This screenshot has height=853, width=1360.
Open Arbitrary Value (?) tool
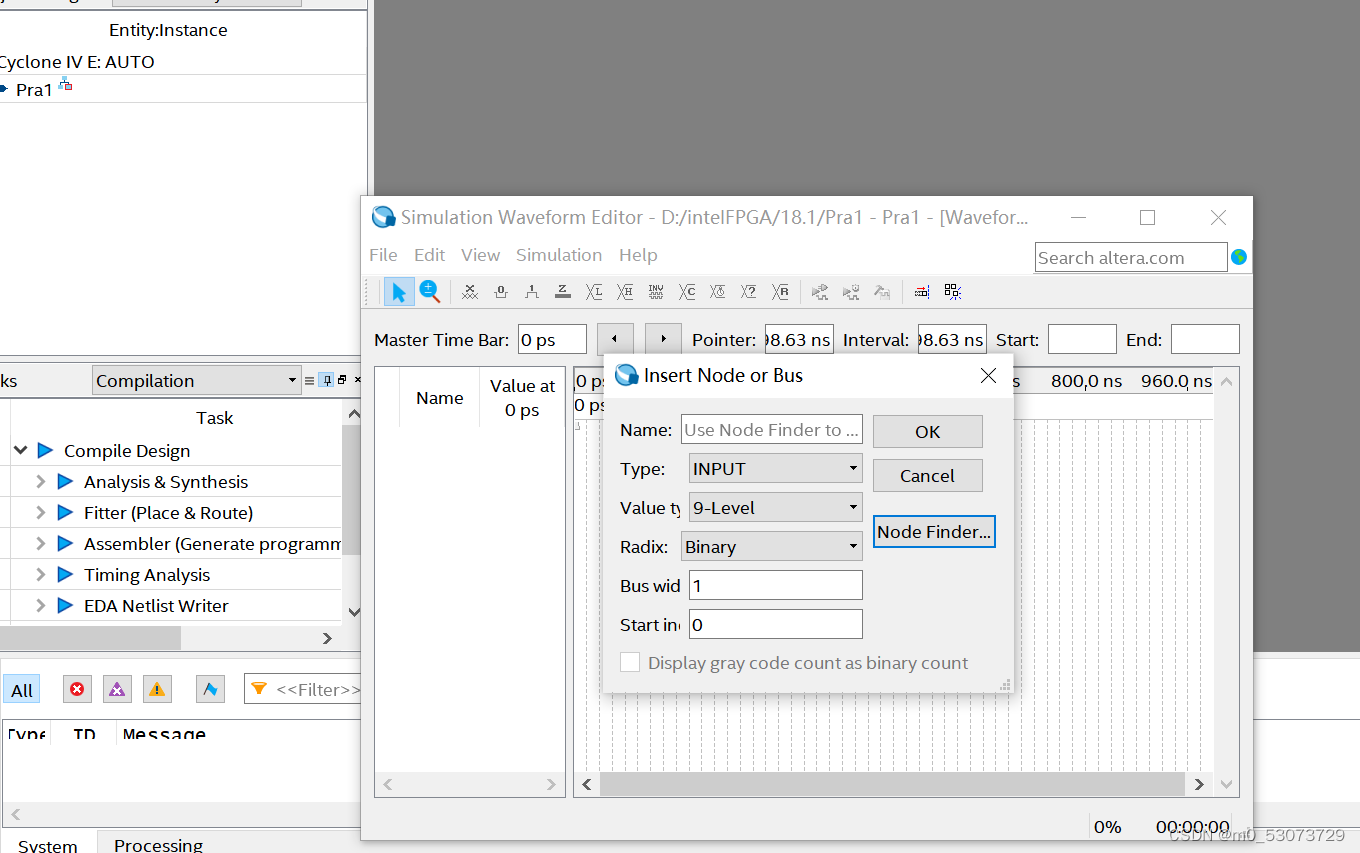(x=749, y=292)
